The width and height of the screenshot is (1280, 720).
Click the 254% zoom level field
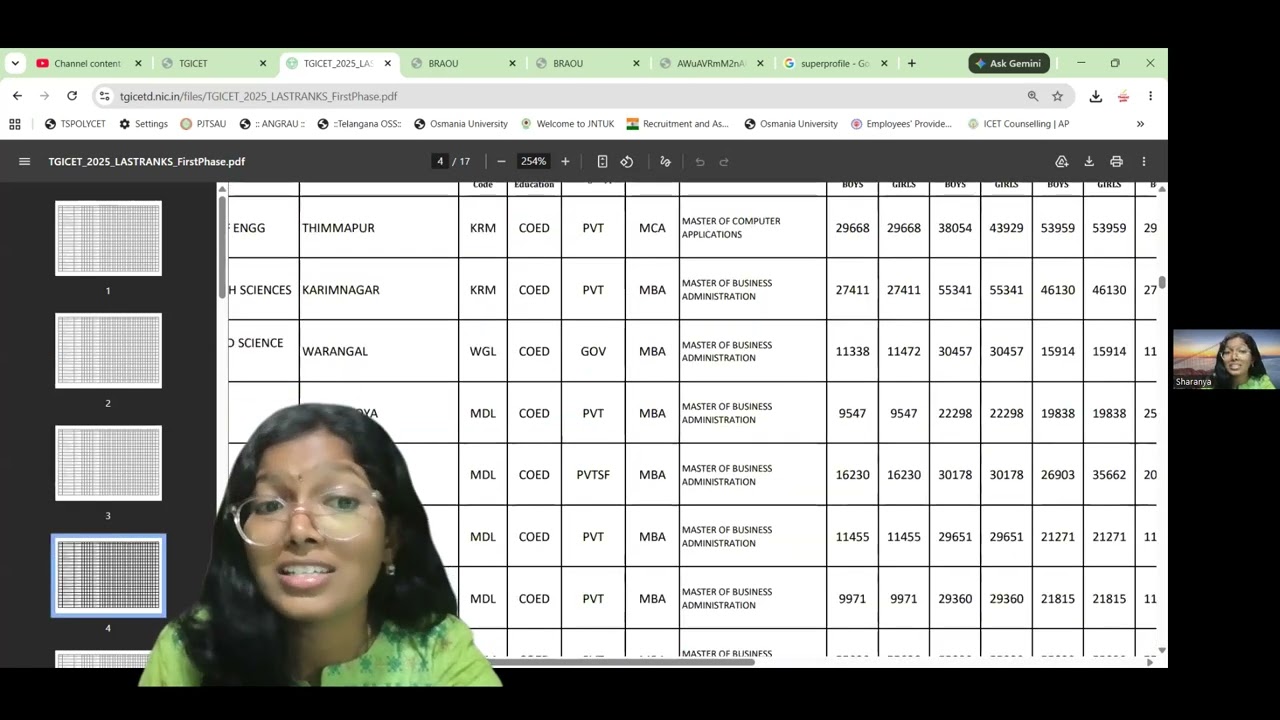[533, 162]
